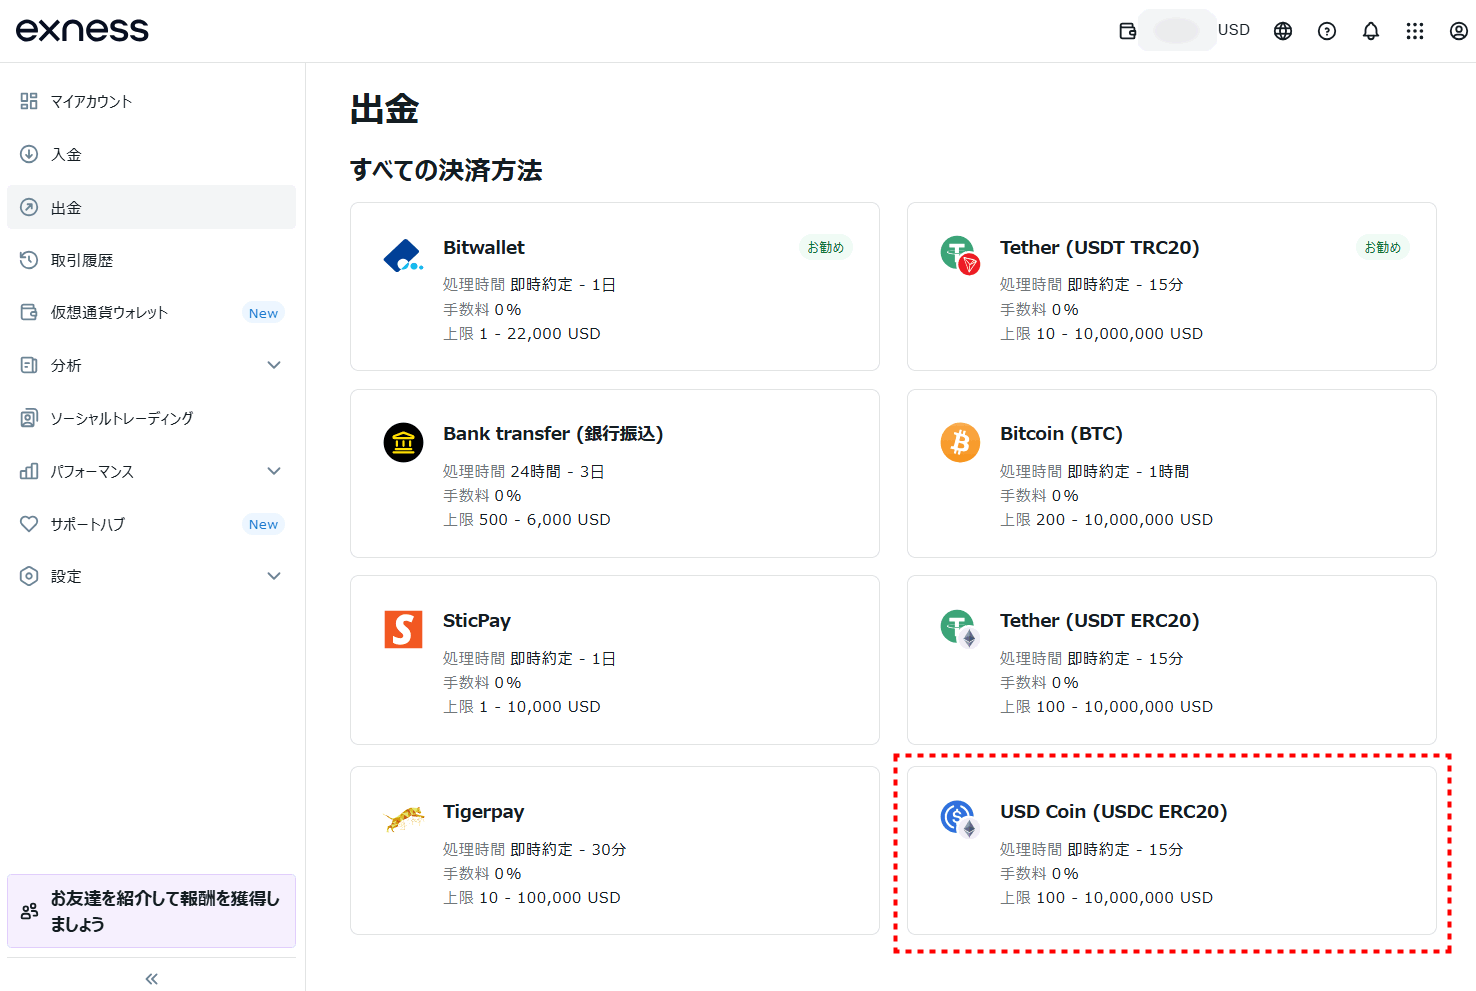Click the マイアカウント dashboard icon
The image size is (1476, 991).
[29, 101]
